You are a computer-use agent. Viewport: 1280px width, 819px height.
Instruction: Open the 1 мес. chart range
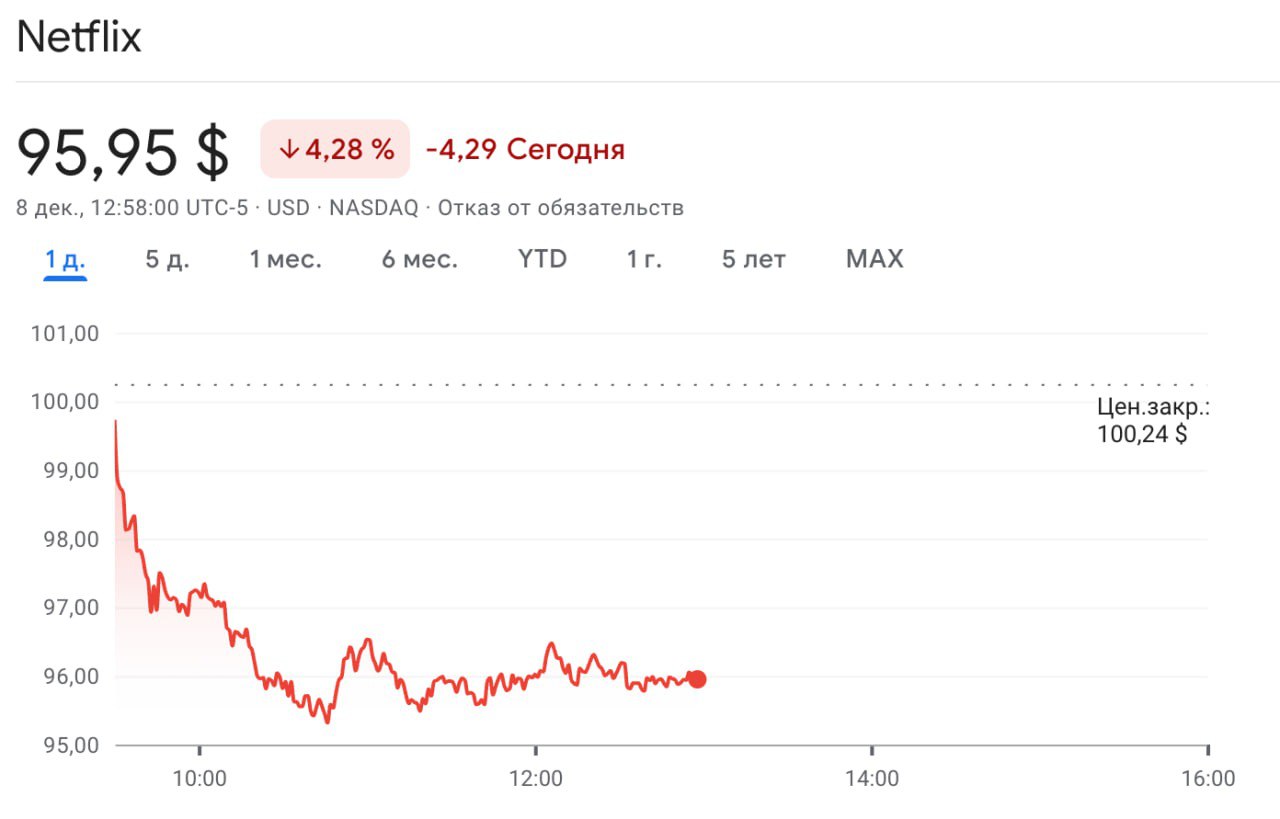[x=285, y=260]
